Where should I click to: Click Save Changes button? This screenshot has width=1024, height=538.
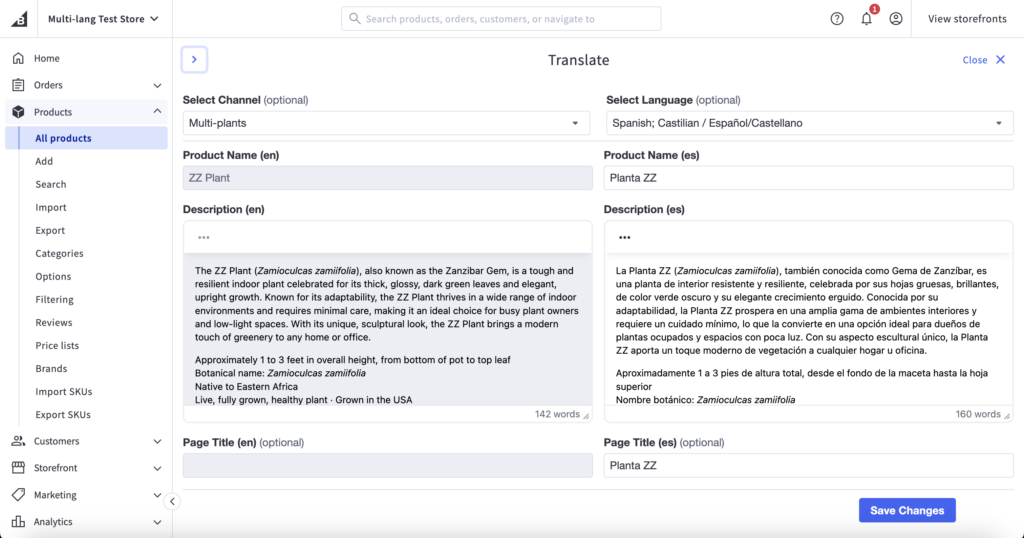point(907,510)
